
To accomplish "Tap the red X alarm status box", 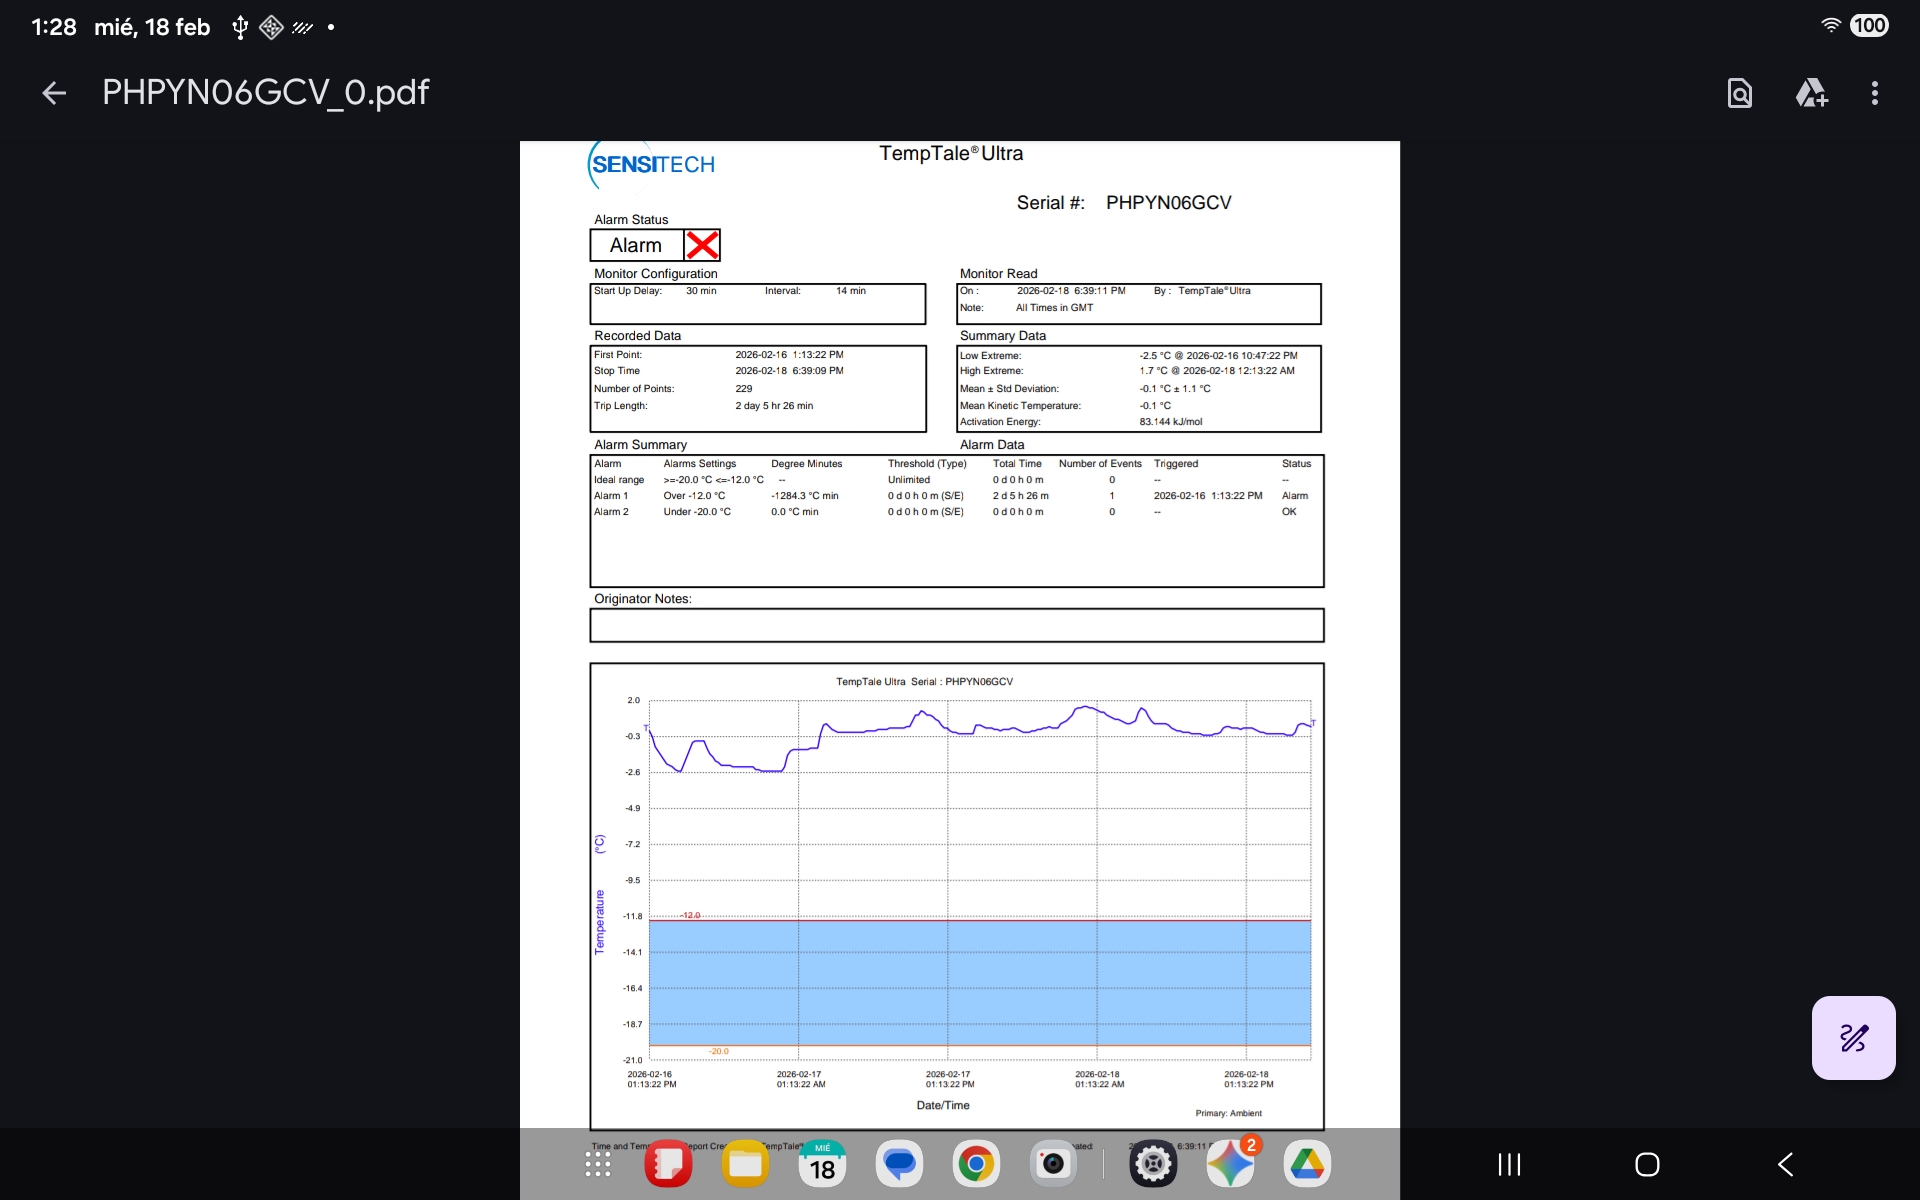I will (702, 245).
